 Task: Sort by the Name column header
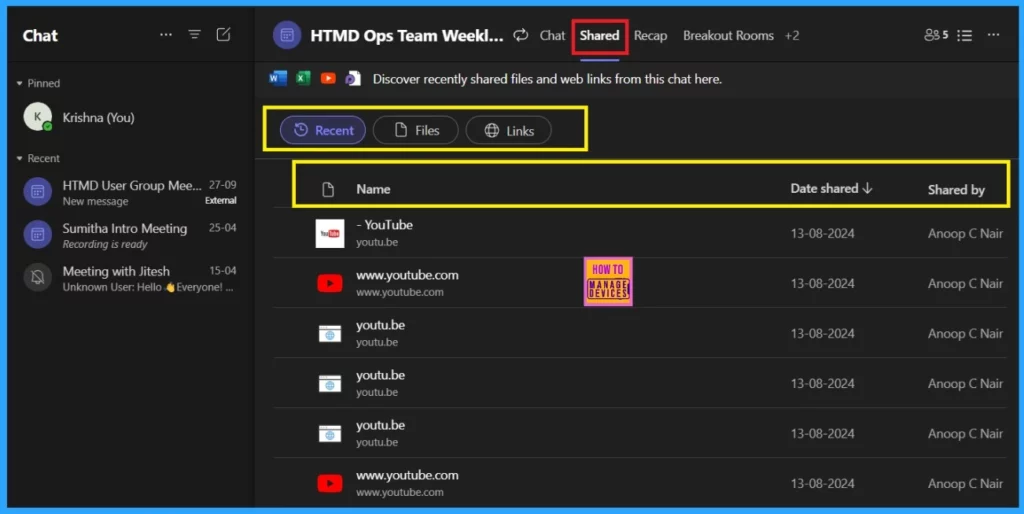pos(374,189)
